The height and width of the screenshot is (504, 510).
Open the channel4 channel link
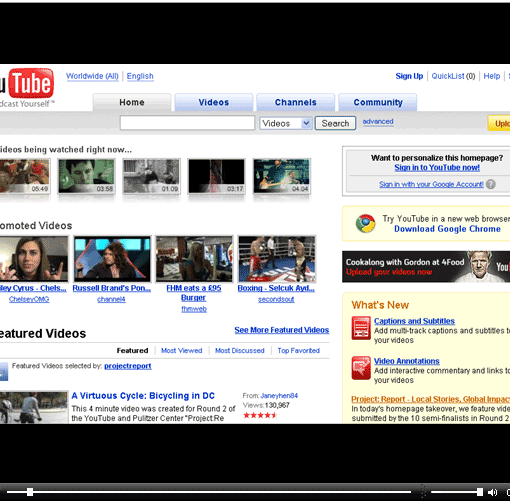coord(111,299)
